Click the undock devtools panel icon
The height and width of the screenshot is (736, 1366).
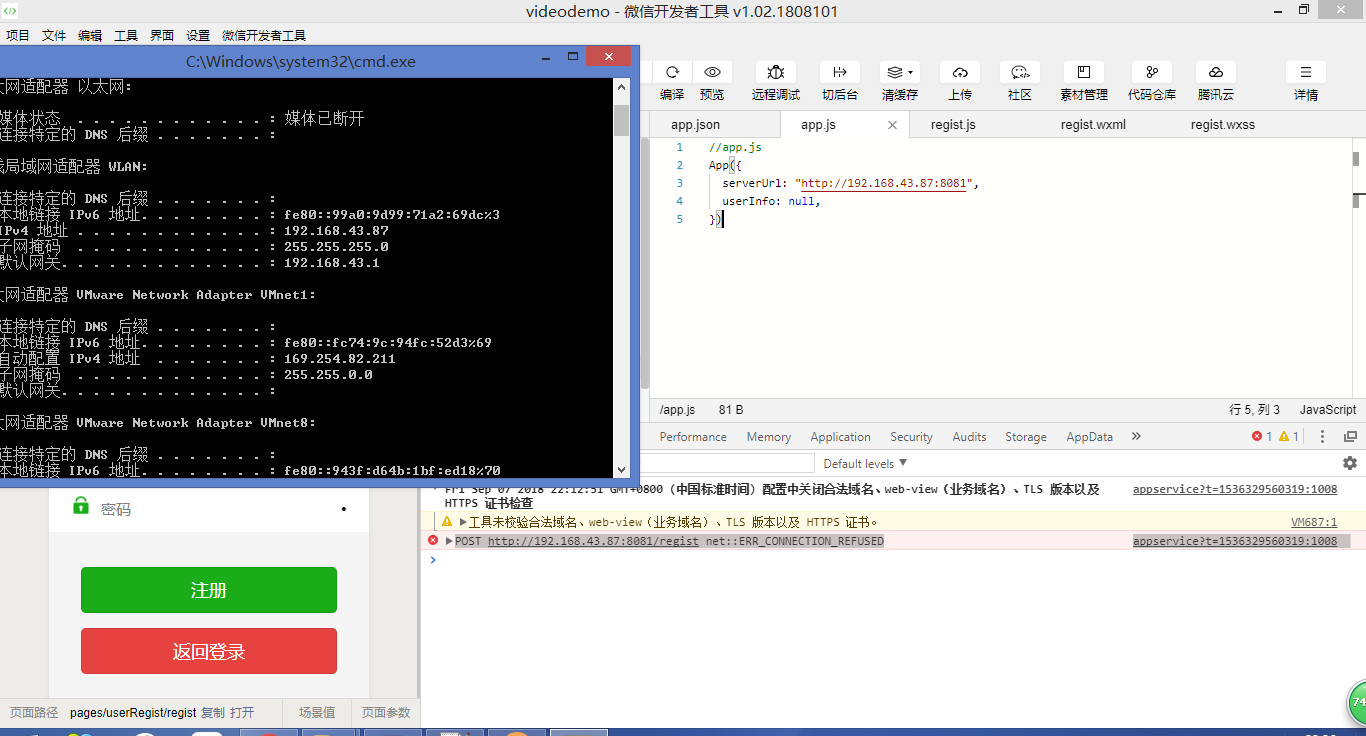point(1350,437)
